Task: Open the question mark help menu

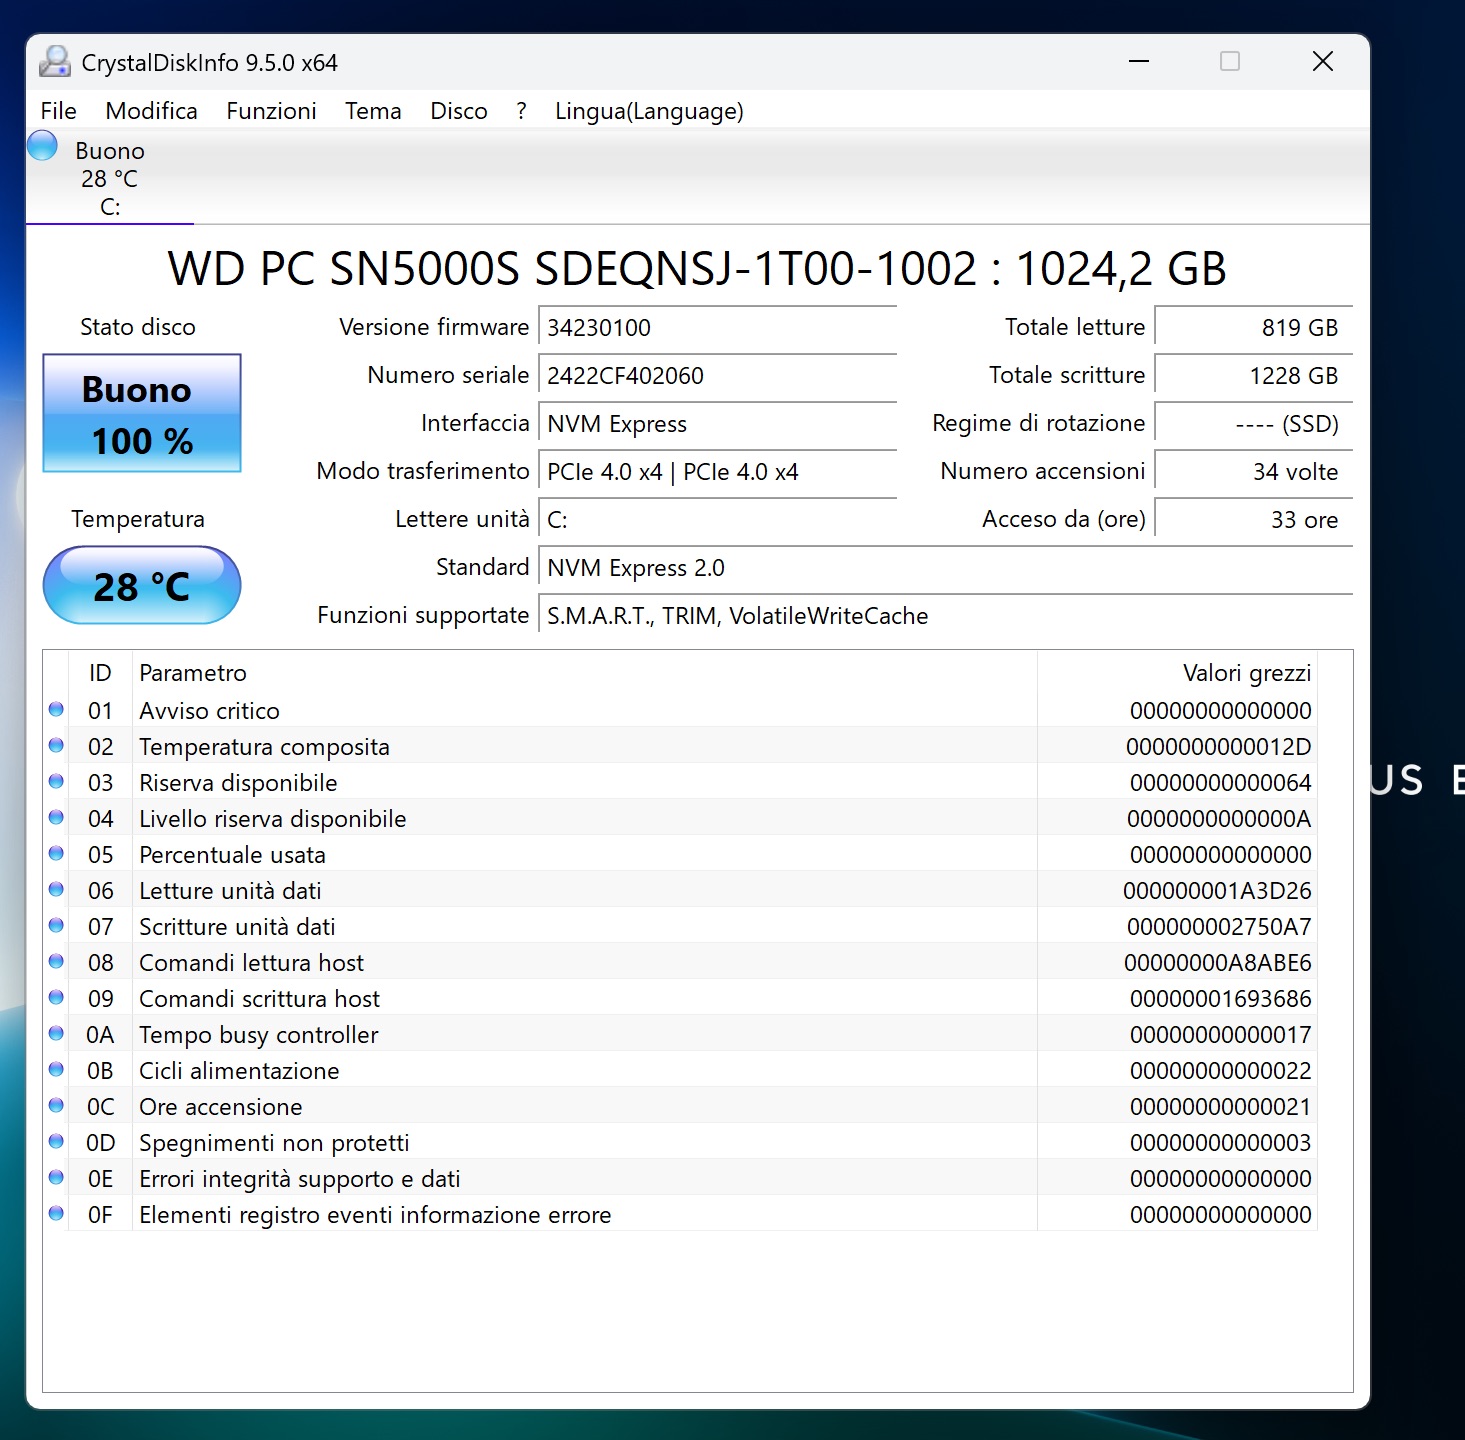Action: [521, 111]
